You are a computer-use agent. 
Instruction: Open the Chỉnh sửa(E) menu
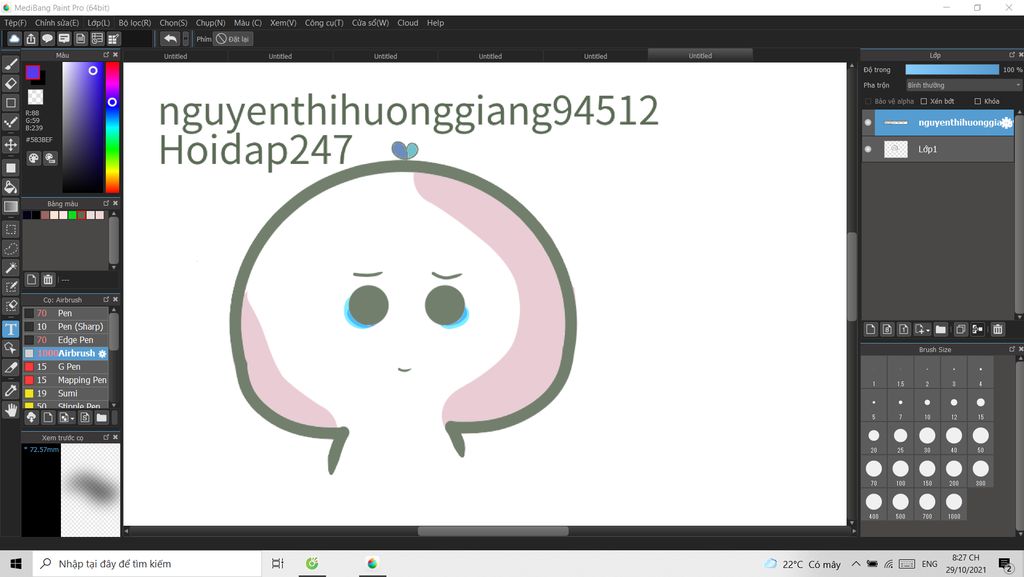click(57, 23)
